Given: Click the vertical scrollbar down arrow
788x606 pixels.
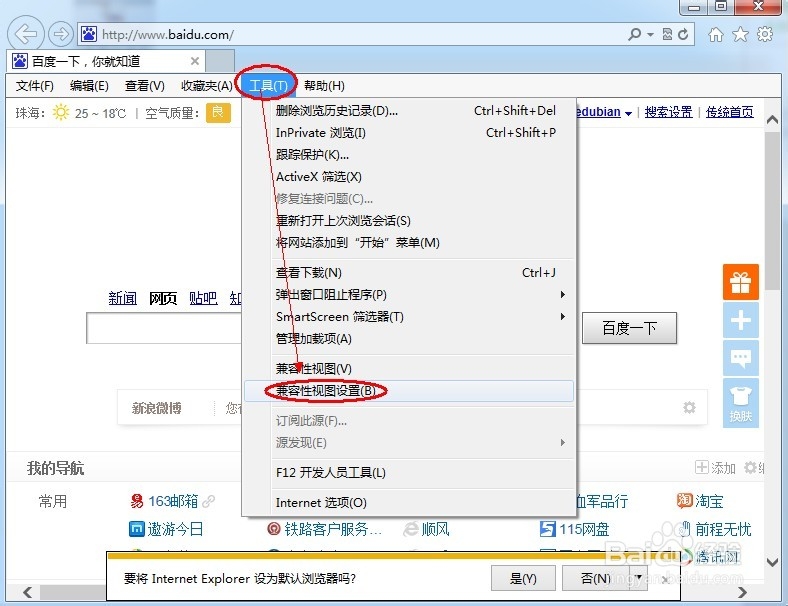Looking at the screenshot, I should point(772,562).
